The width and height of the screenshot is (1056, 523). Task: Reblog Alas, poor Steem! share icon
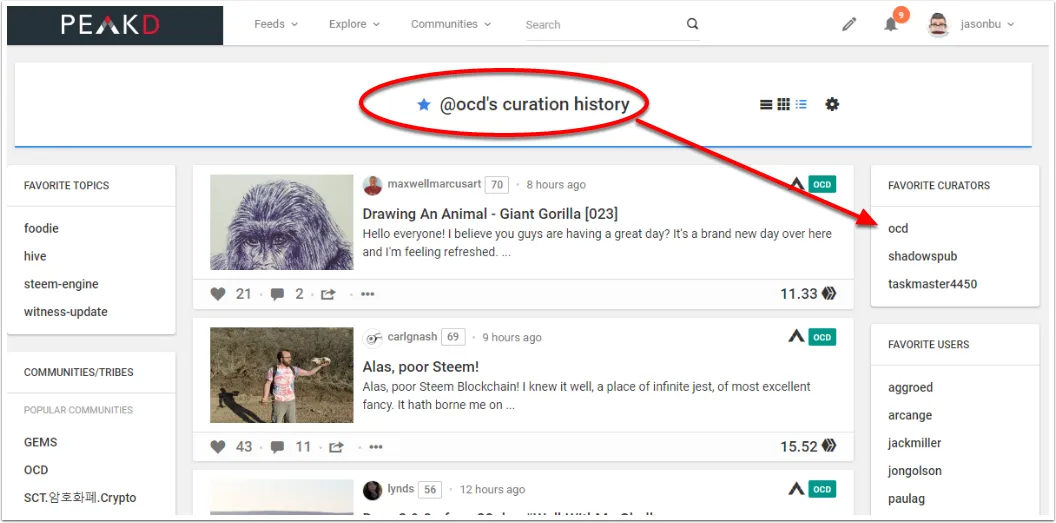(336, 447)
